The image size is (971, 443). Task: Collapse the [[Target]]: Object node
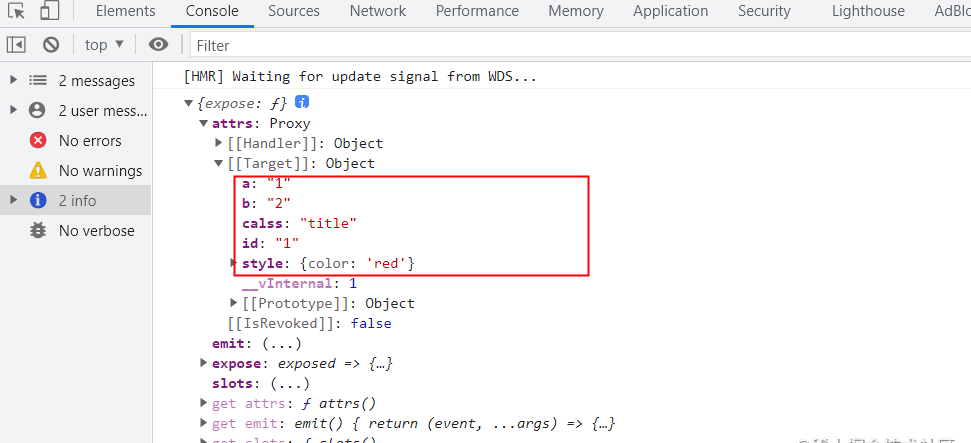219,164
